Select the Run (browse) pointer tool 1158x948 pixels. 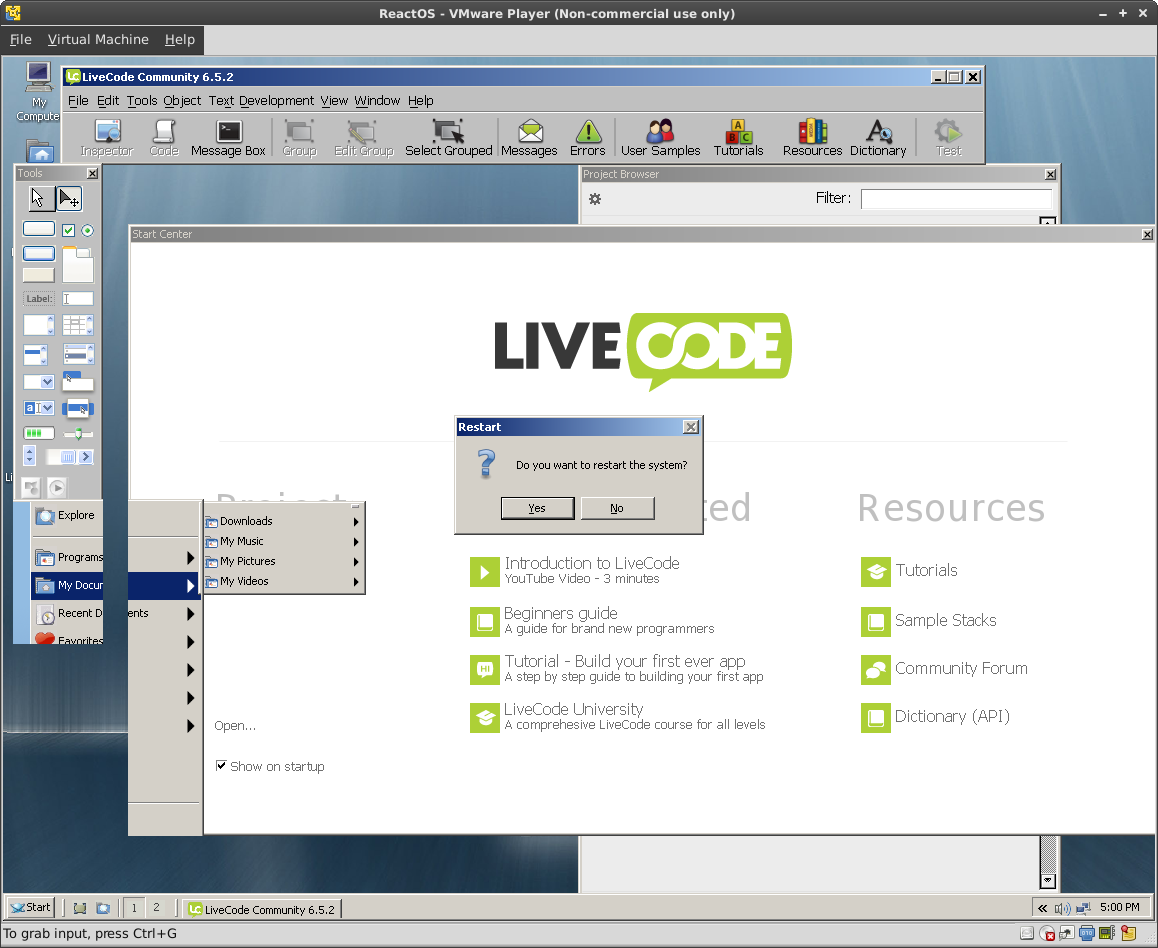tap(38, 198)
